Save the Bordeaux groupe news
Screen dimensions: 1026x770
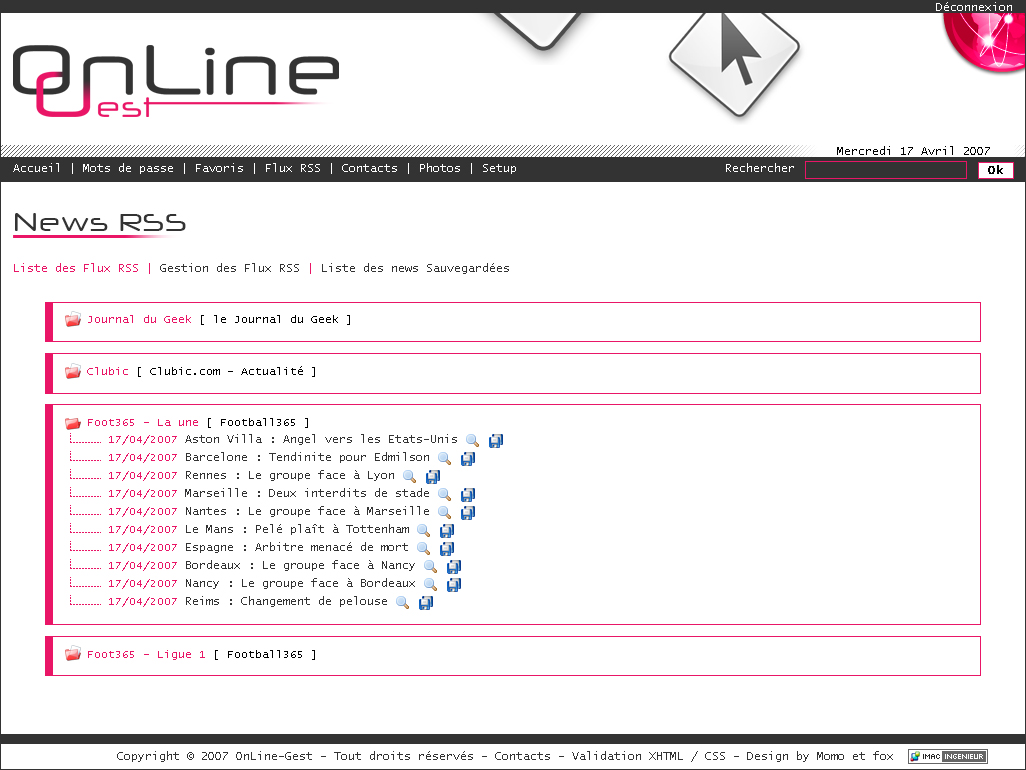454,566
